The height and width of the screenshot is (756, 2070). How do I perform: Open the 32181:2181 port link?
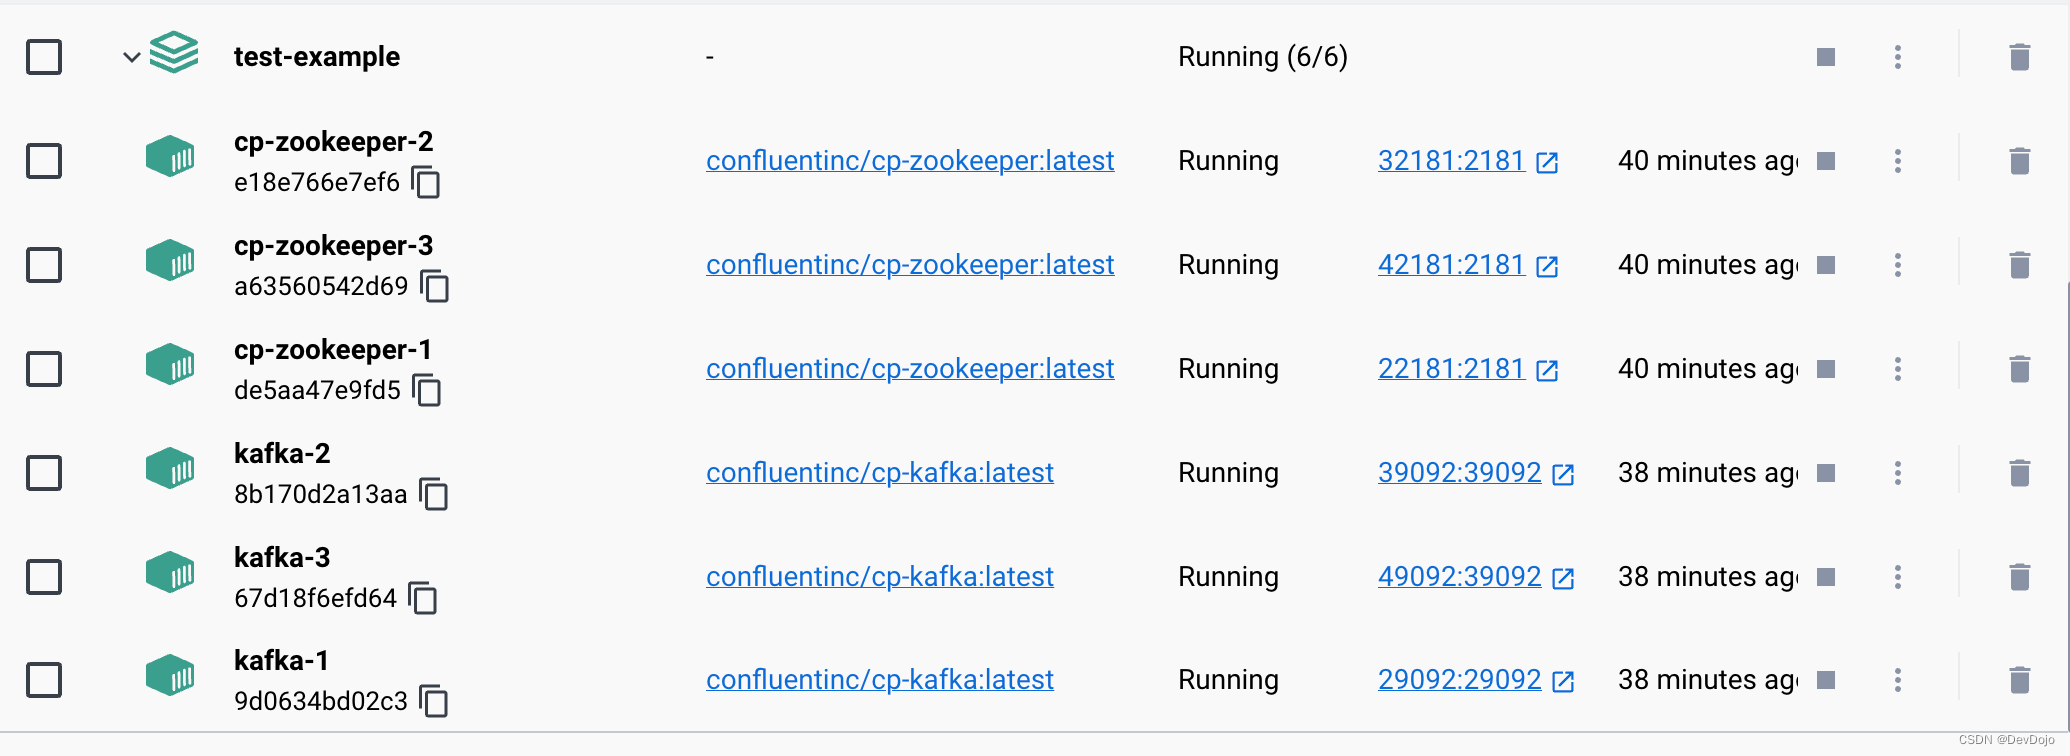coord(1451,160)
